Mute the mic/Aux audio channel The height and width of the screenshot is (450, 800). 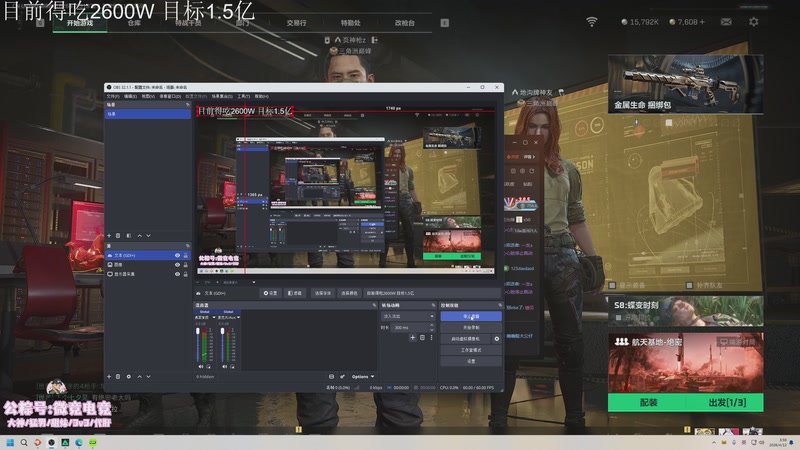tap(224, 366)
